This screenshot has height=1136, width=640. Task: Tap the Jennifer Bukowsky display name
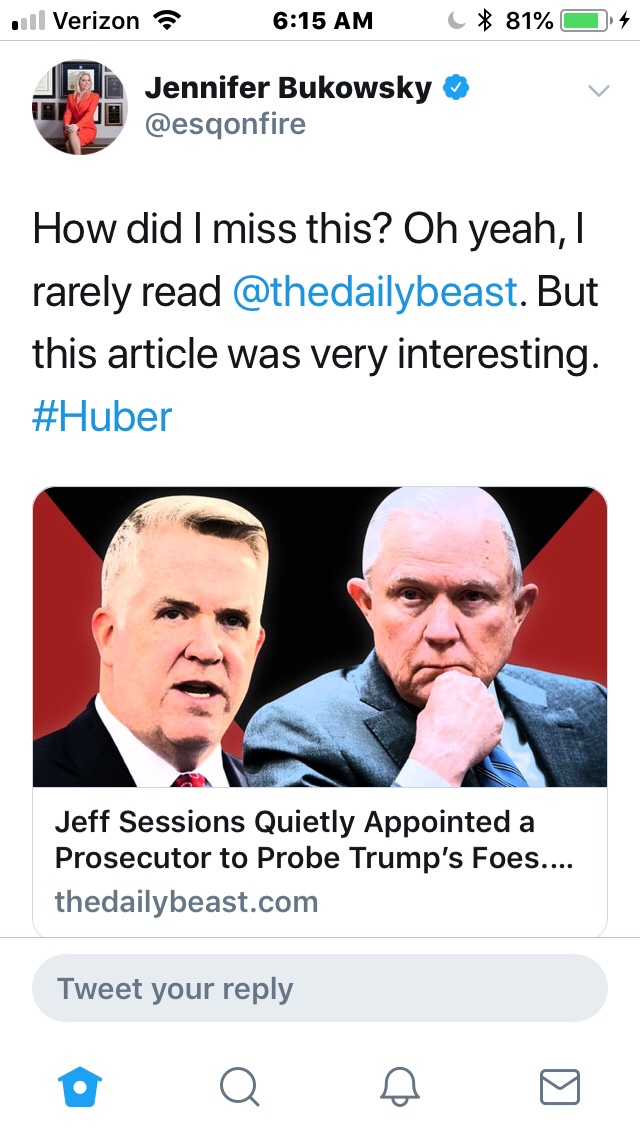(x=288, y=89)
